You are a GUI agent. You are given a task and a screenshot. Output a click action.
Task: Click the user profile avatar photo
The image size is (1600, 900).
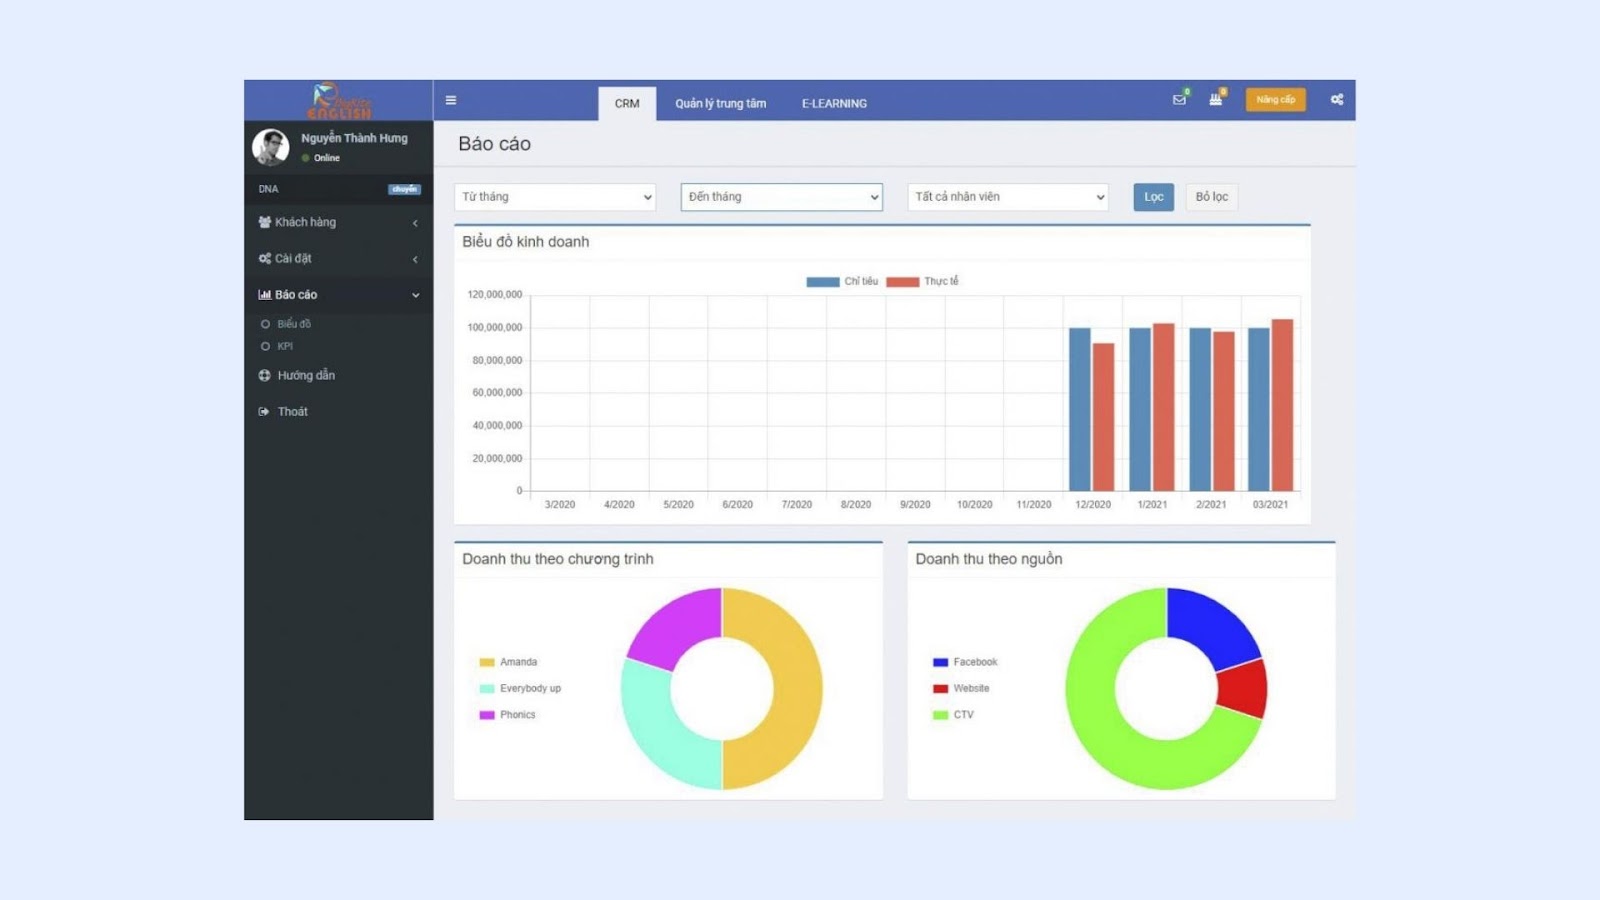[271, 147]
